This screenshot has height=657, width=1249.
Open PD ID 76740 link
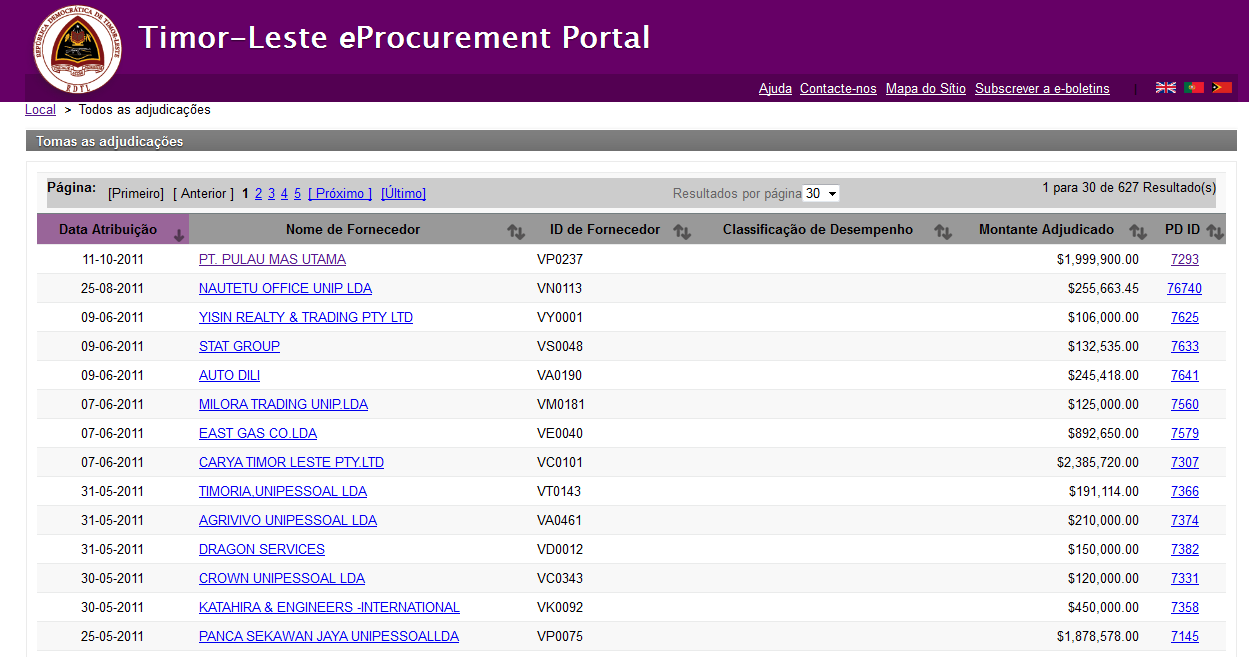pos(1184,289)
